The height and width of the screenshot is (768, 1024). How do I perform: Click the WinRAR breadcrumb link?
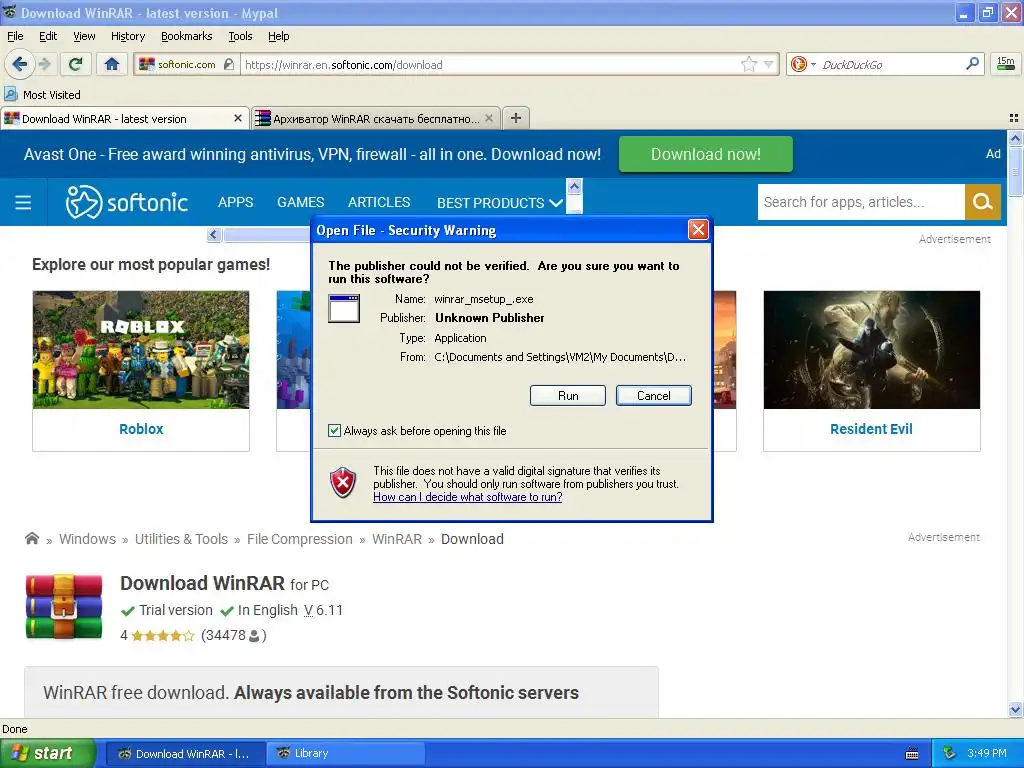tap(396, 539)
